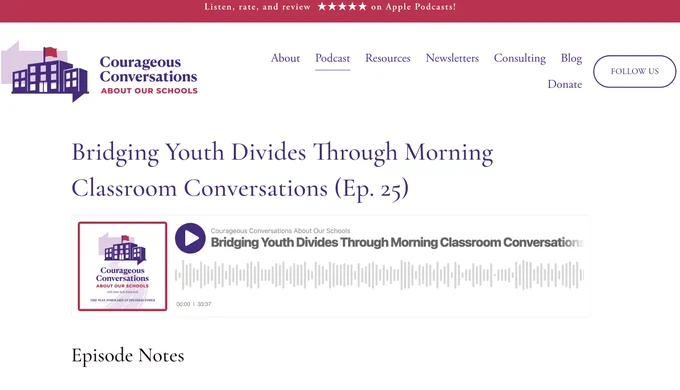Image resolution: width=680 pixels, height=390 pixels.
Task: Visit the Consulting page
Action: click(520, 58)
